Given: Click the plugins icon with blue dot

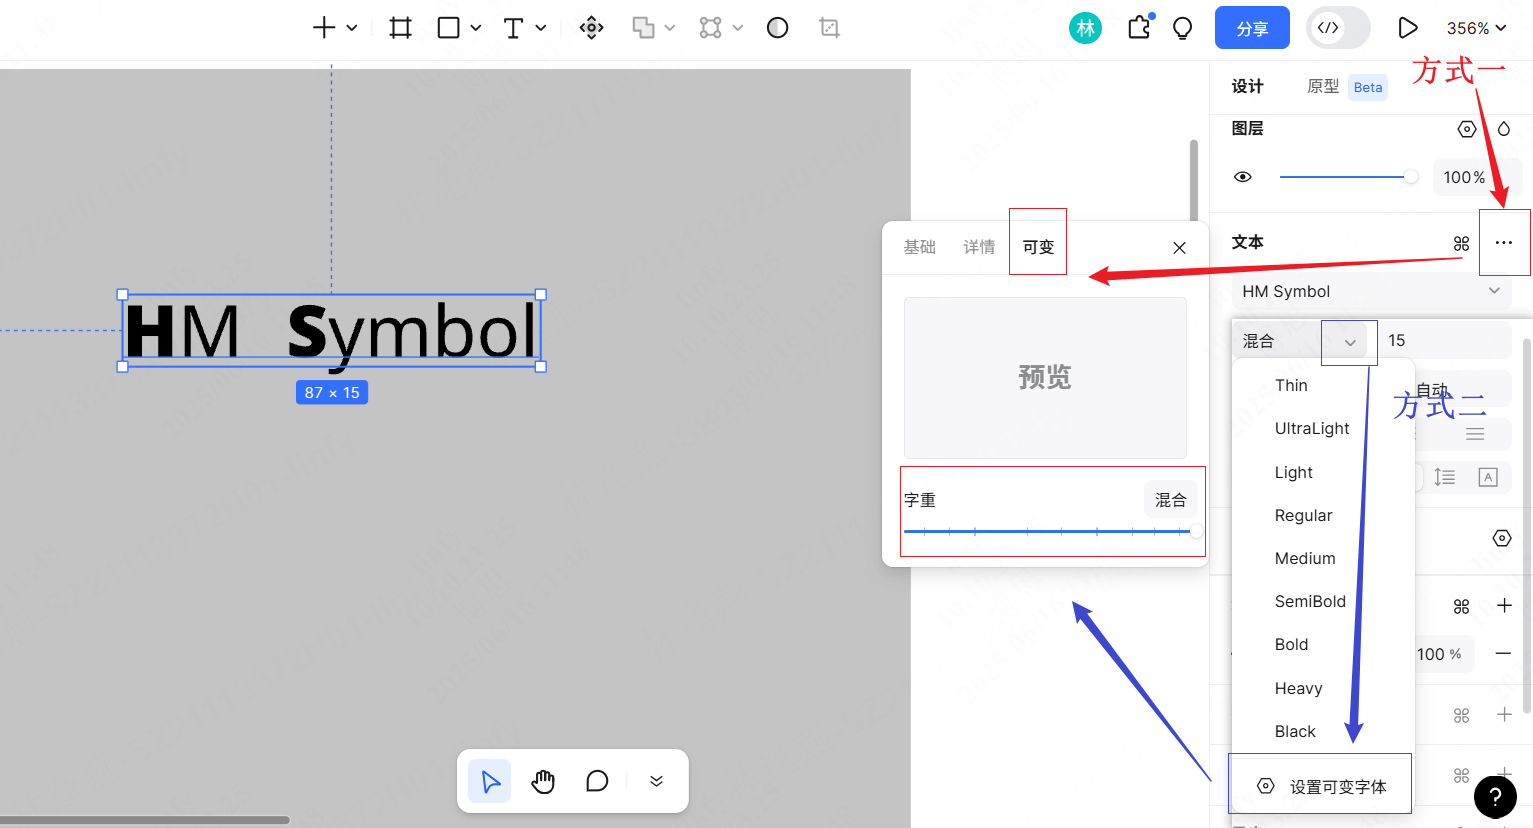Looking at the screenshot, I should [x=1139, y=28].
